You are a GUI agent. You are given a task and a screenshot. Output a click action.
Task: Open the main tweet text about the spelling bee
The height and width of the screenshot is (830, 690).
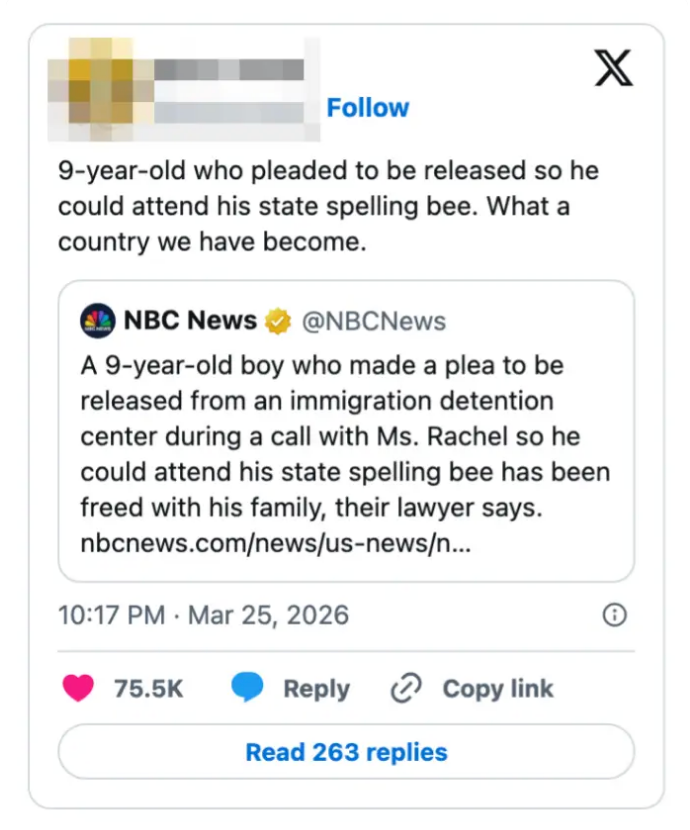pos(328,206)
